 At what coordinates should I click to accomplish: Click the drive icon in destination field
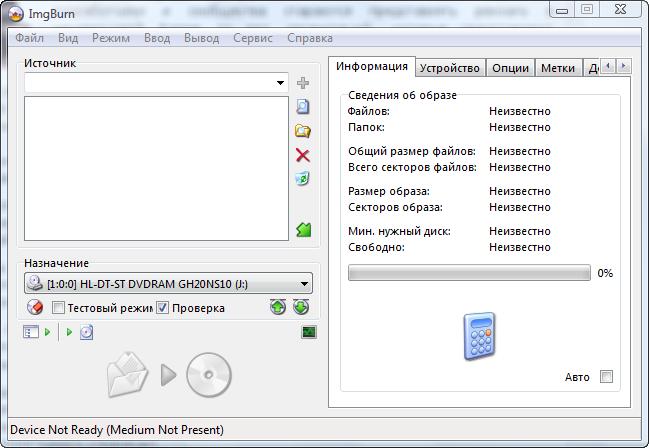point(35,284)
